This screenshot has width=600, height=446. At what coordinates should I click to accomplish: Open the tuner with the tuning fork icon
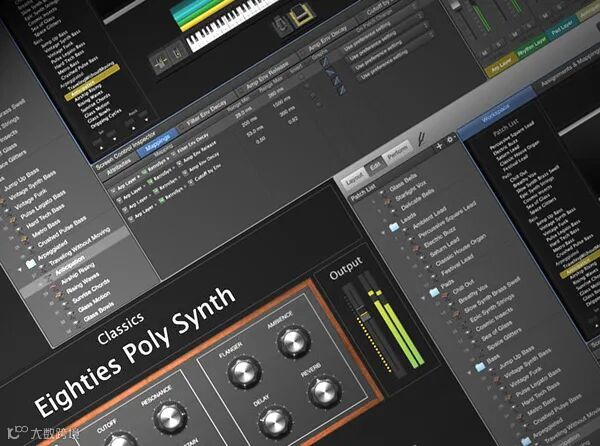(x=421, y=139)
